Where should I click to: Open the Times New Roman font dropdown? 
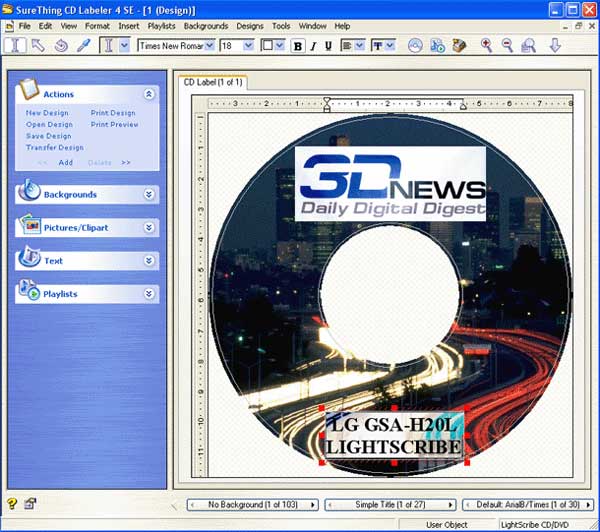pyautogui.click(x=209, y=46)
